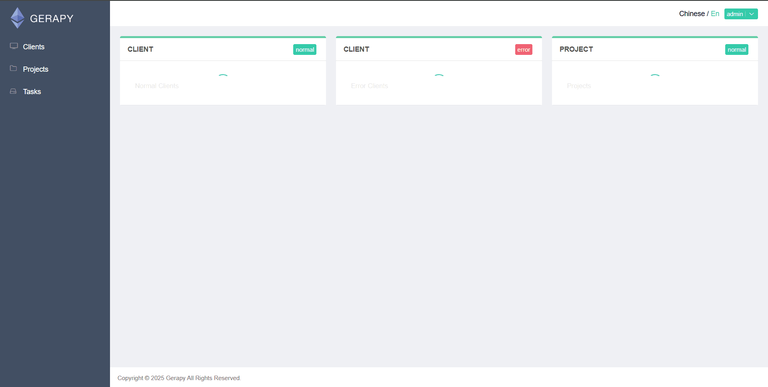The height and width of the screenshot is (387, 768).
Task: Click the red error badge
Action: 524,49
